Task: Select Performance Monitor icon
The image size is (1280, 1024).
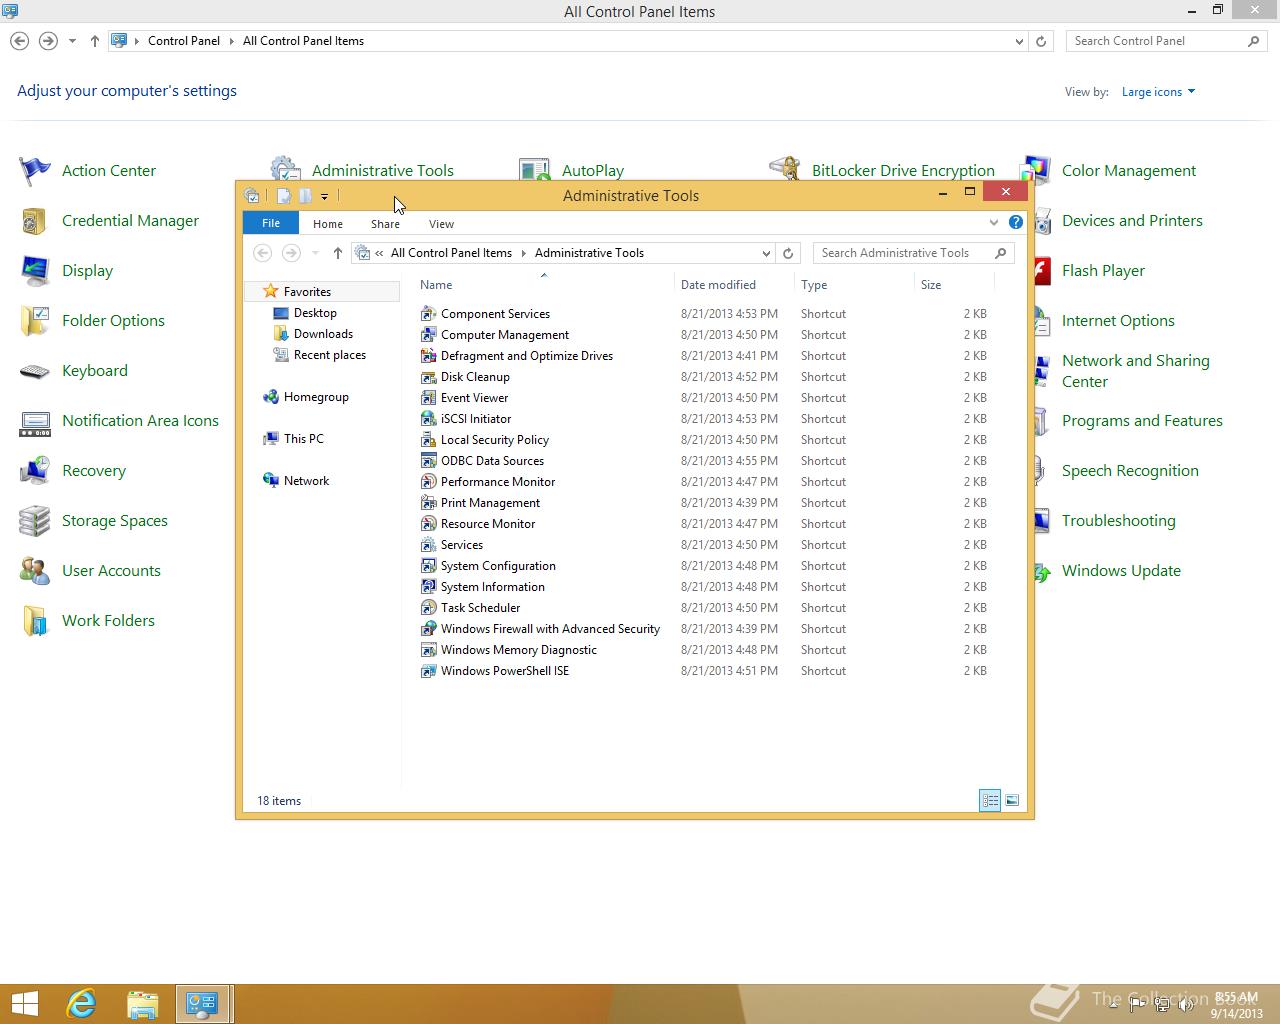Action: coord(428,482)
